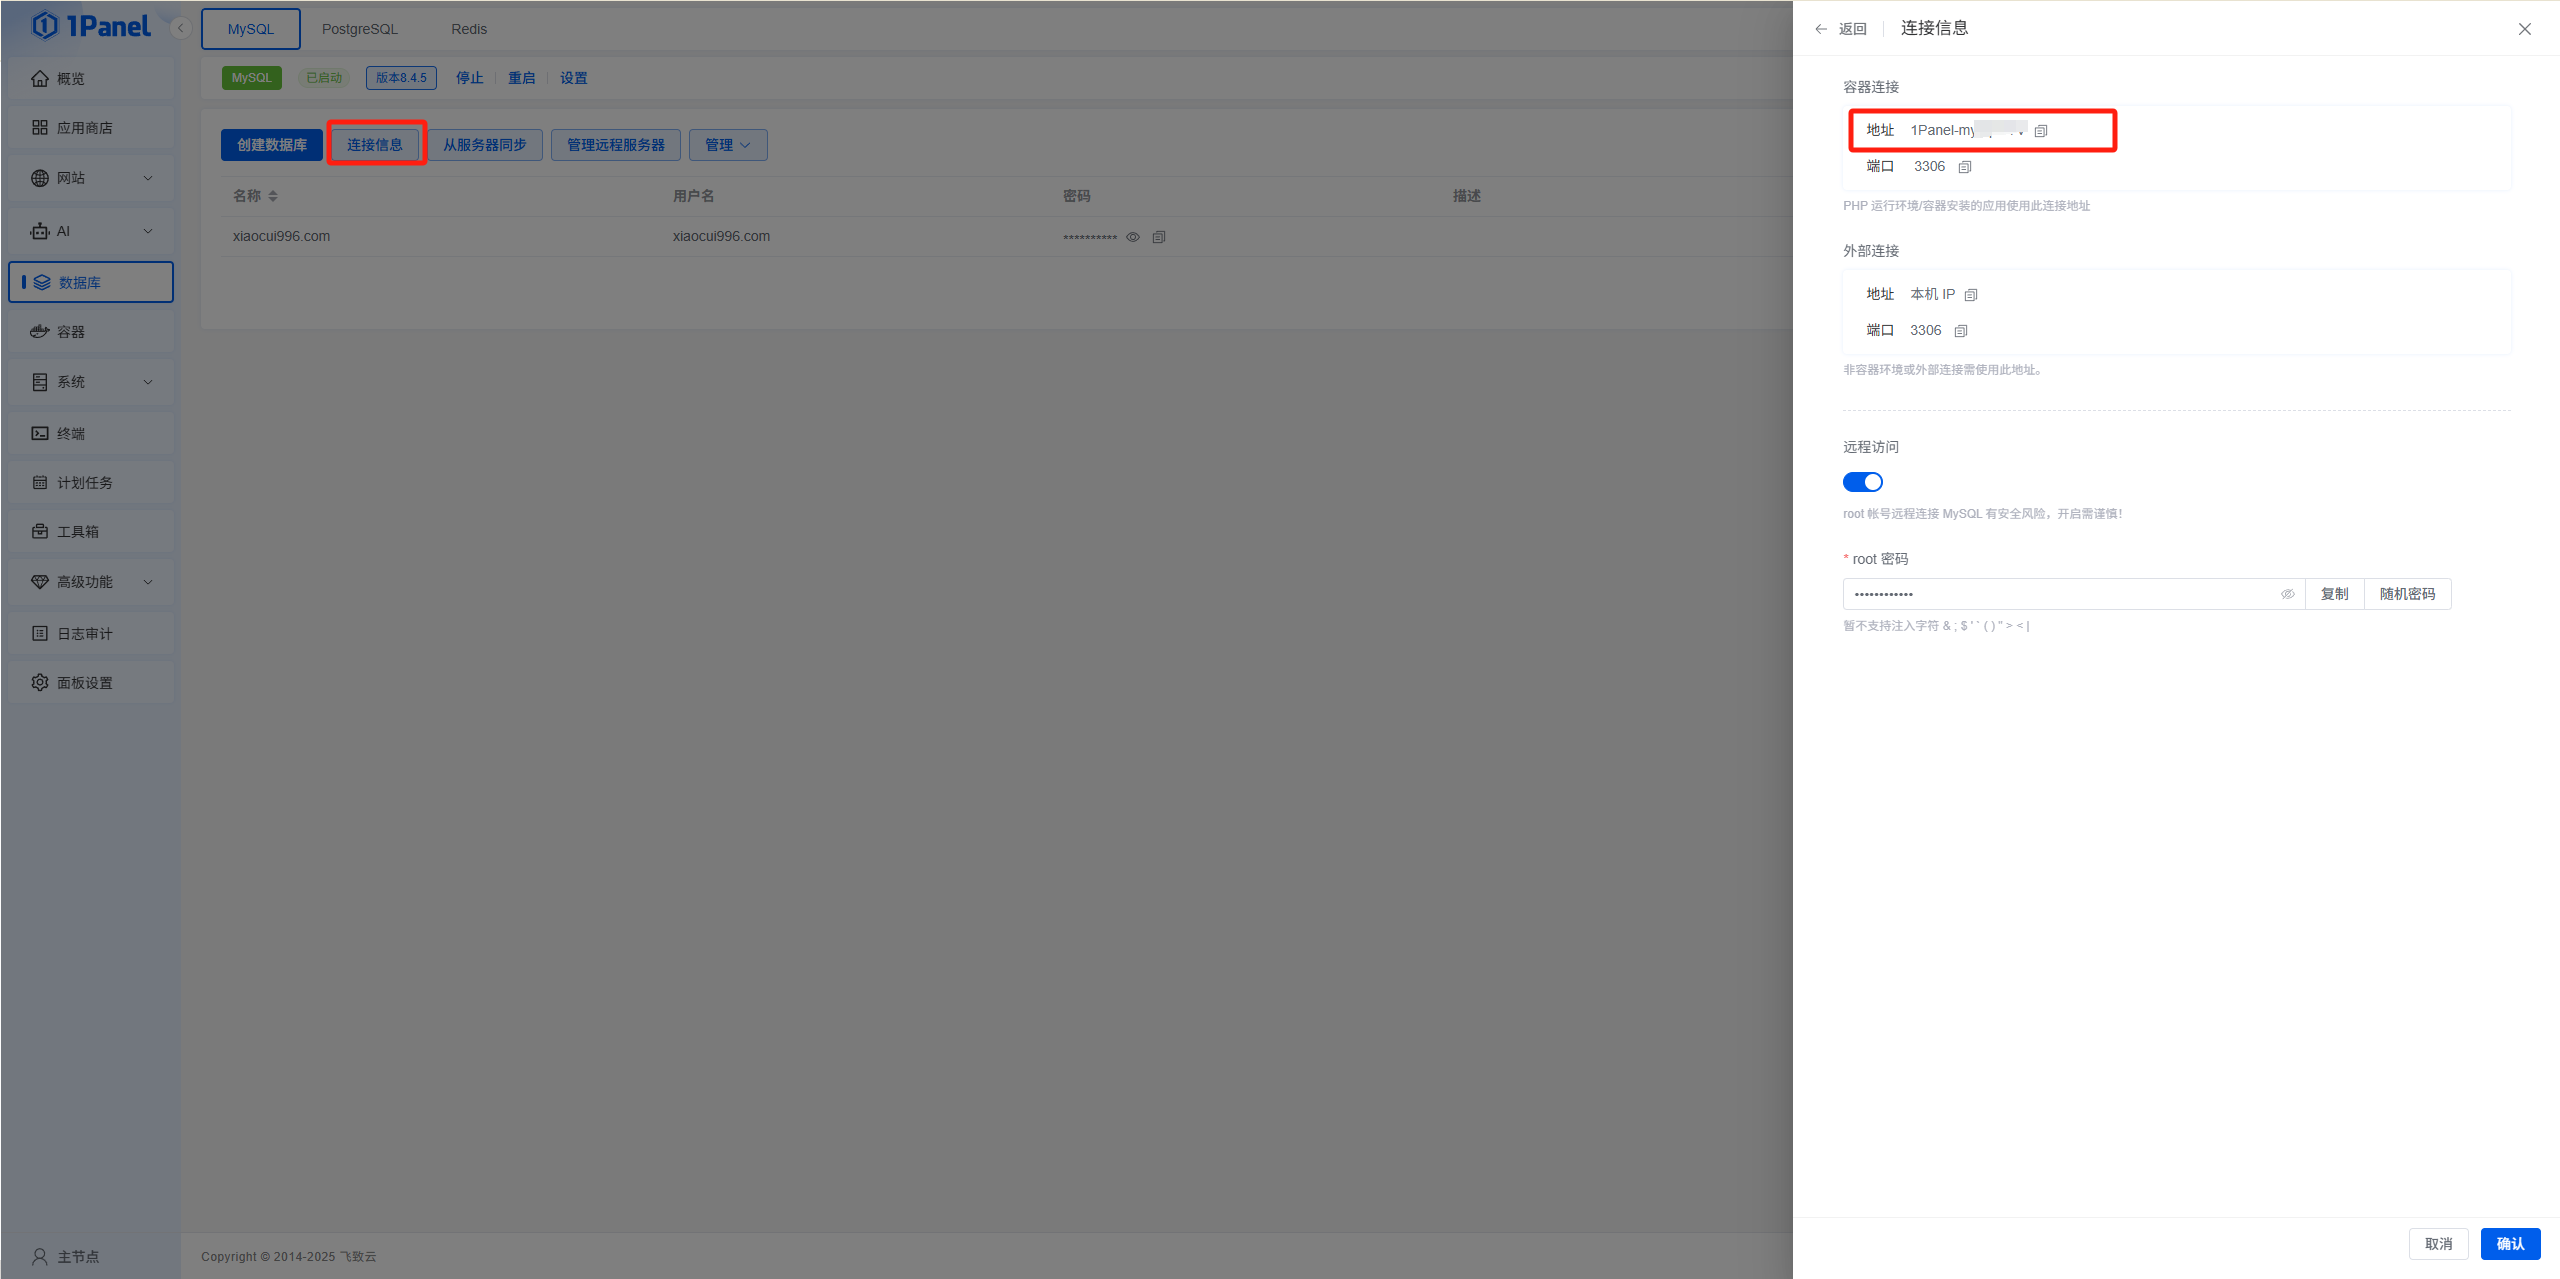The image size is (2560, 1279).
Task: Copy the container connection address
Action: pyautogui.click(x=2041, y=131)
